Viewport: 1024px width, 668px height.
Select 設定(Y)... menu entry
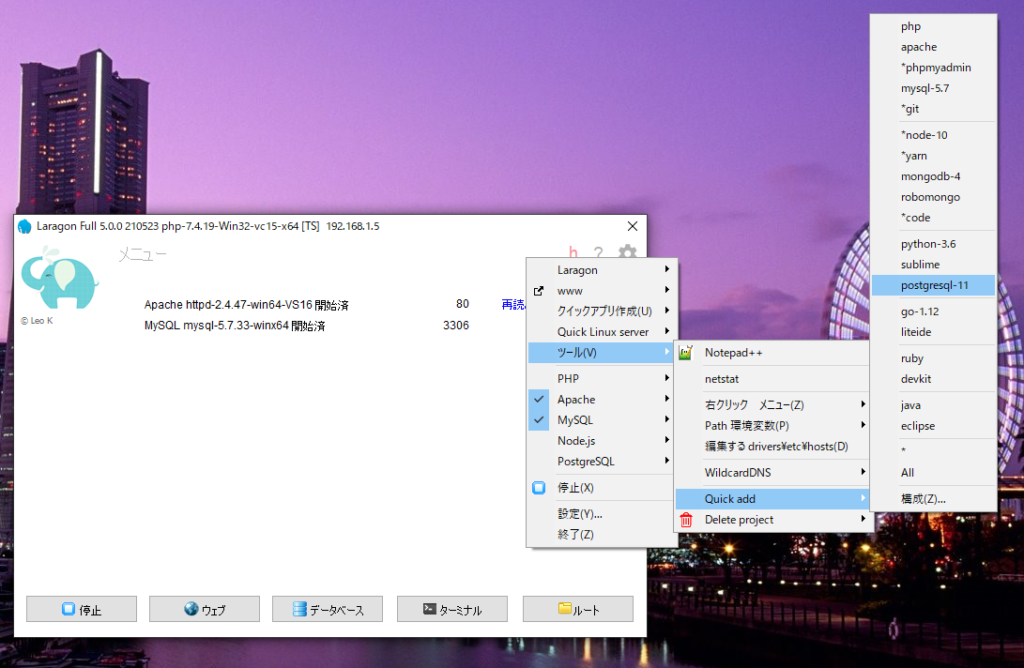point(601,514)
